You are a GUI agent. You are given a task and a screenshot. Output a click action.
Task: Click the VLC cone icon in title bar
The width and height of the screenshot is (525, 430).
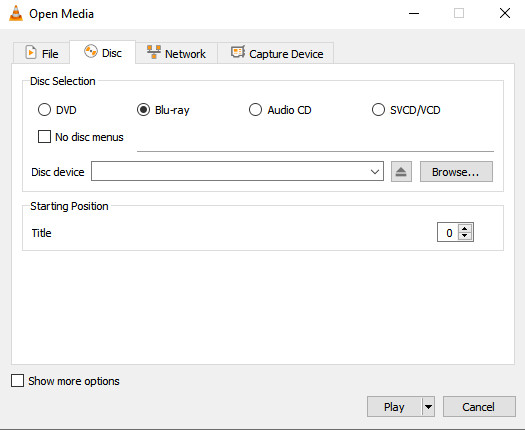16,13
